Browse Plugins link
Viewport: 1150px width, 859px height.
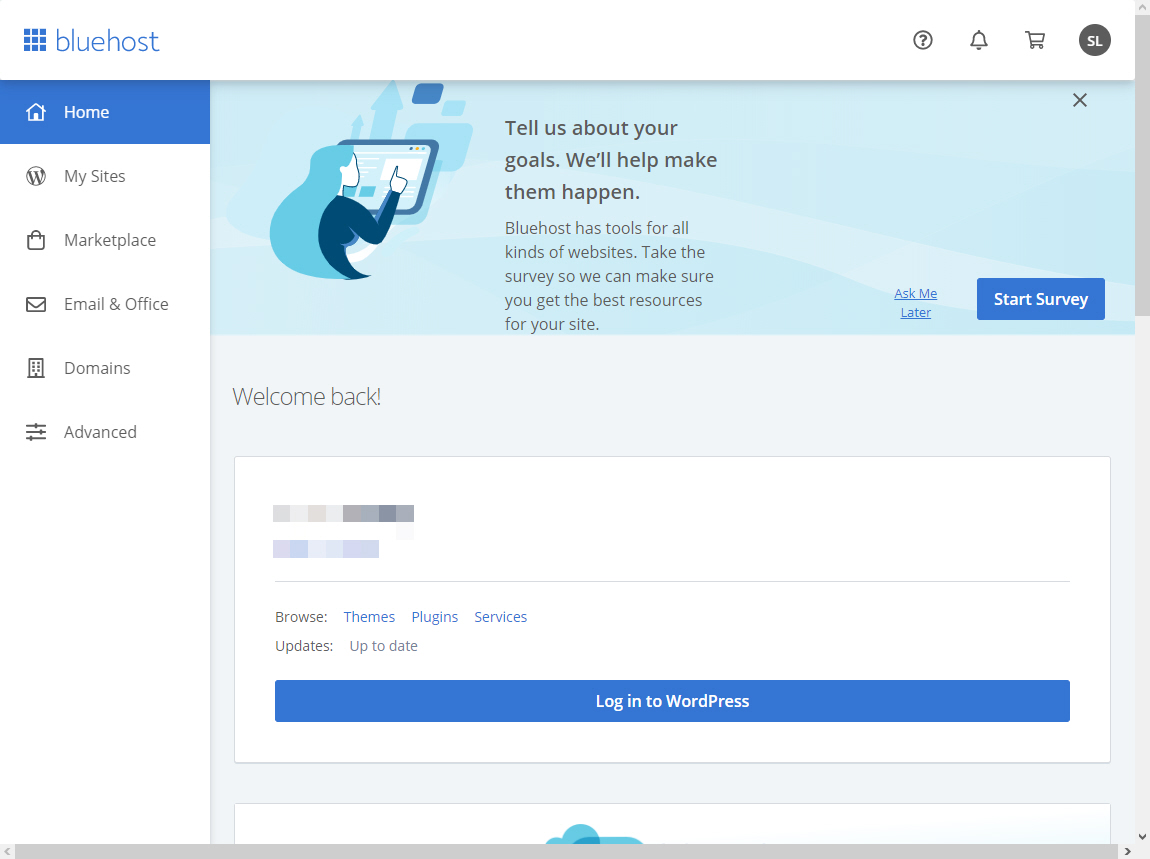434,617
